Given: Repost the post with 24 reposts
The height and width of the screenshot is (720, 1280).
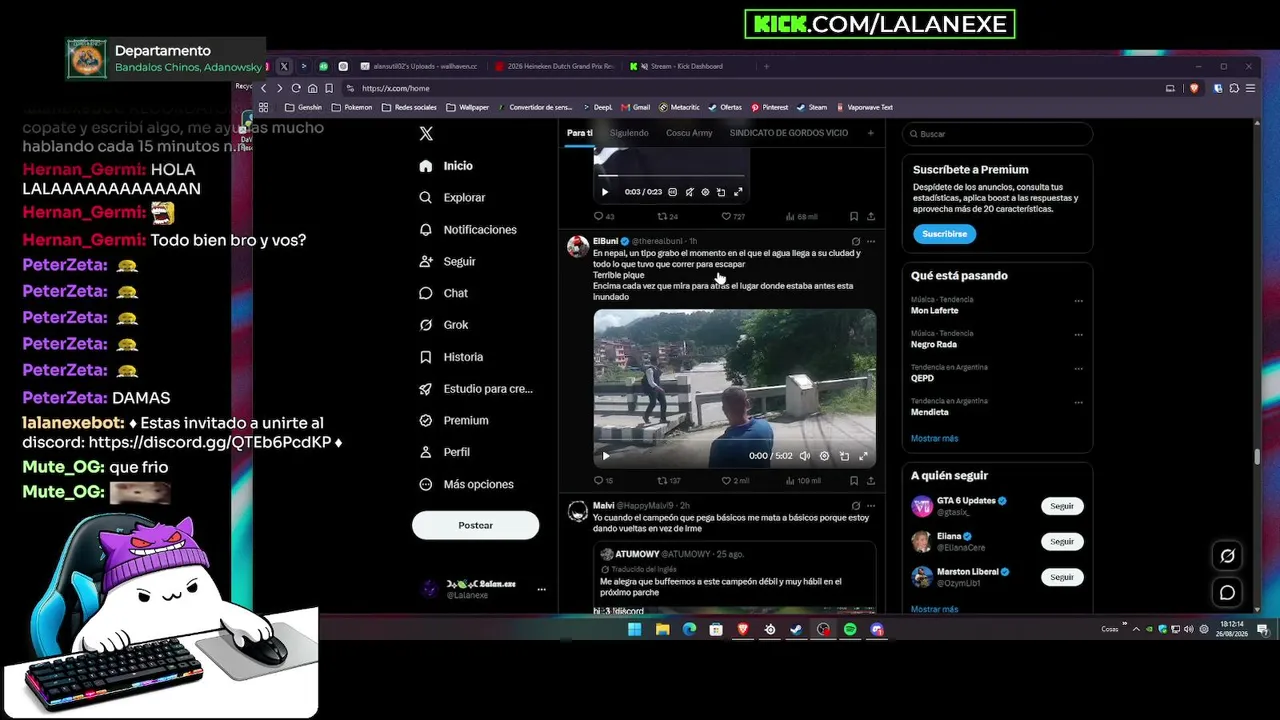Looking at the screenshot, I should (x=661, y=216).
